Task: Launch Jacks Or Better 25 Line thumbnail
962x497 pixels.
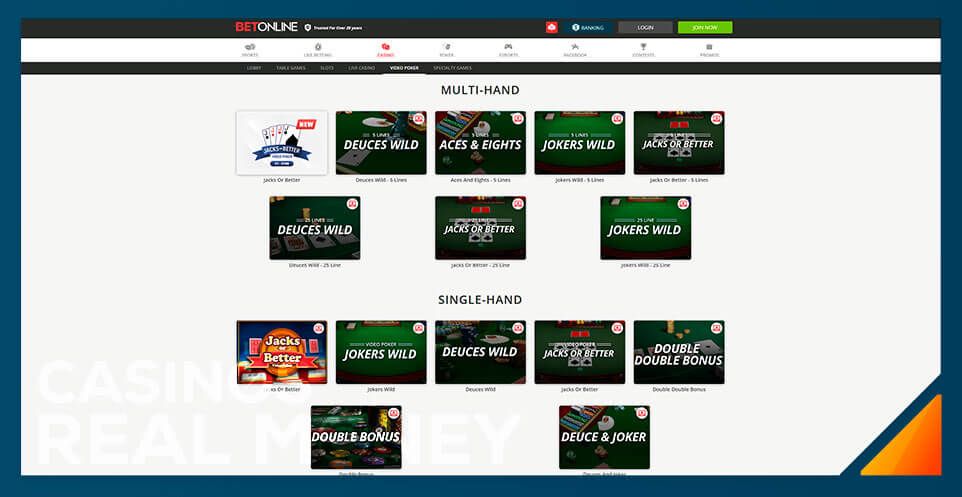Action: [x=480, y=228]
